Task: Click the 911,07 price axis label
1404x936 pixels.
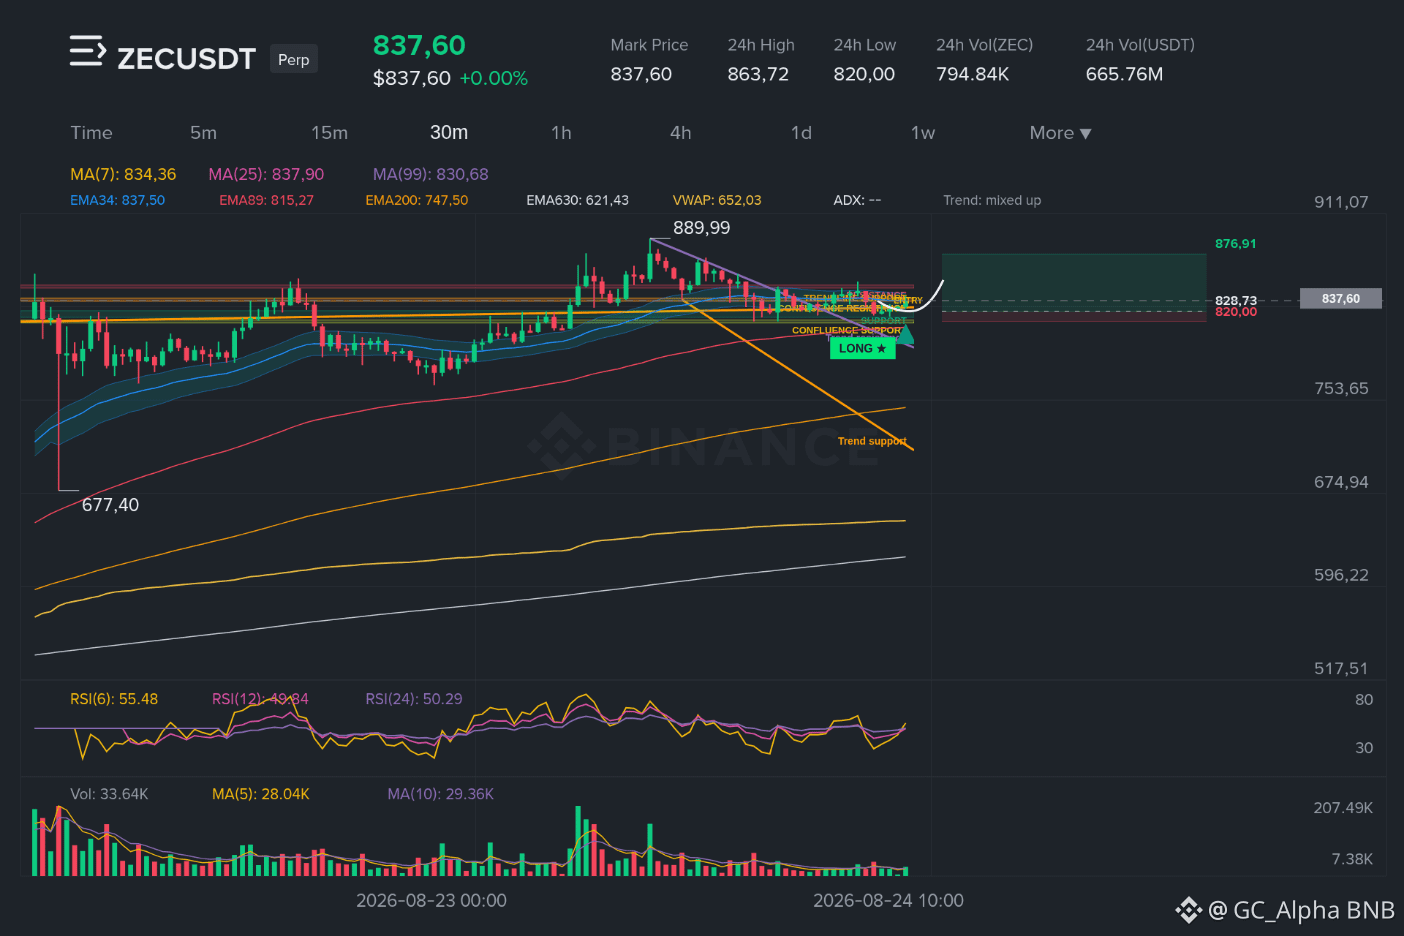Action: (x=1341, y=202)
